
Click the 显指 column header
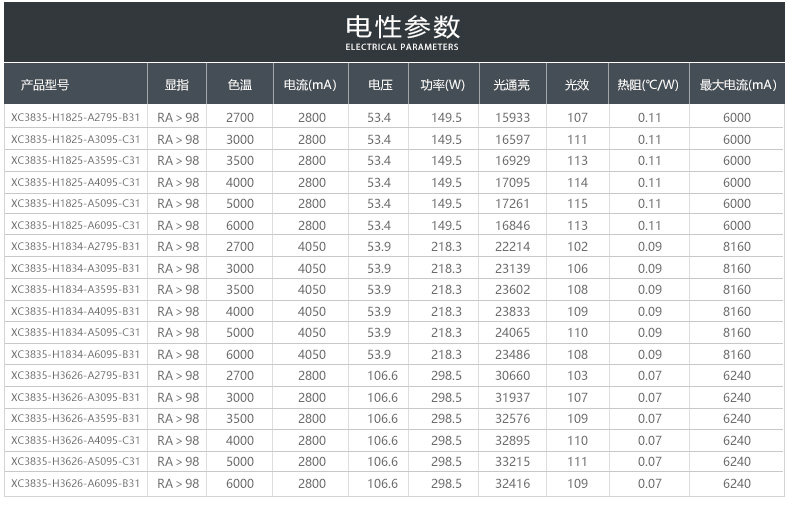click(x=177, y=86)
